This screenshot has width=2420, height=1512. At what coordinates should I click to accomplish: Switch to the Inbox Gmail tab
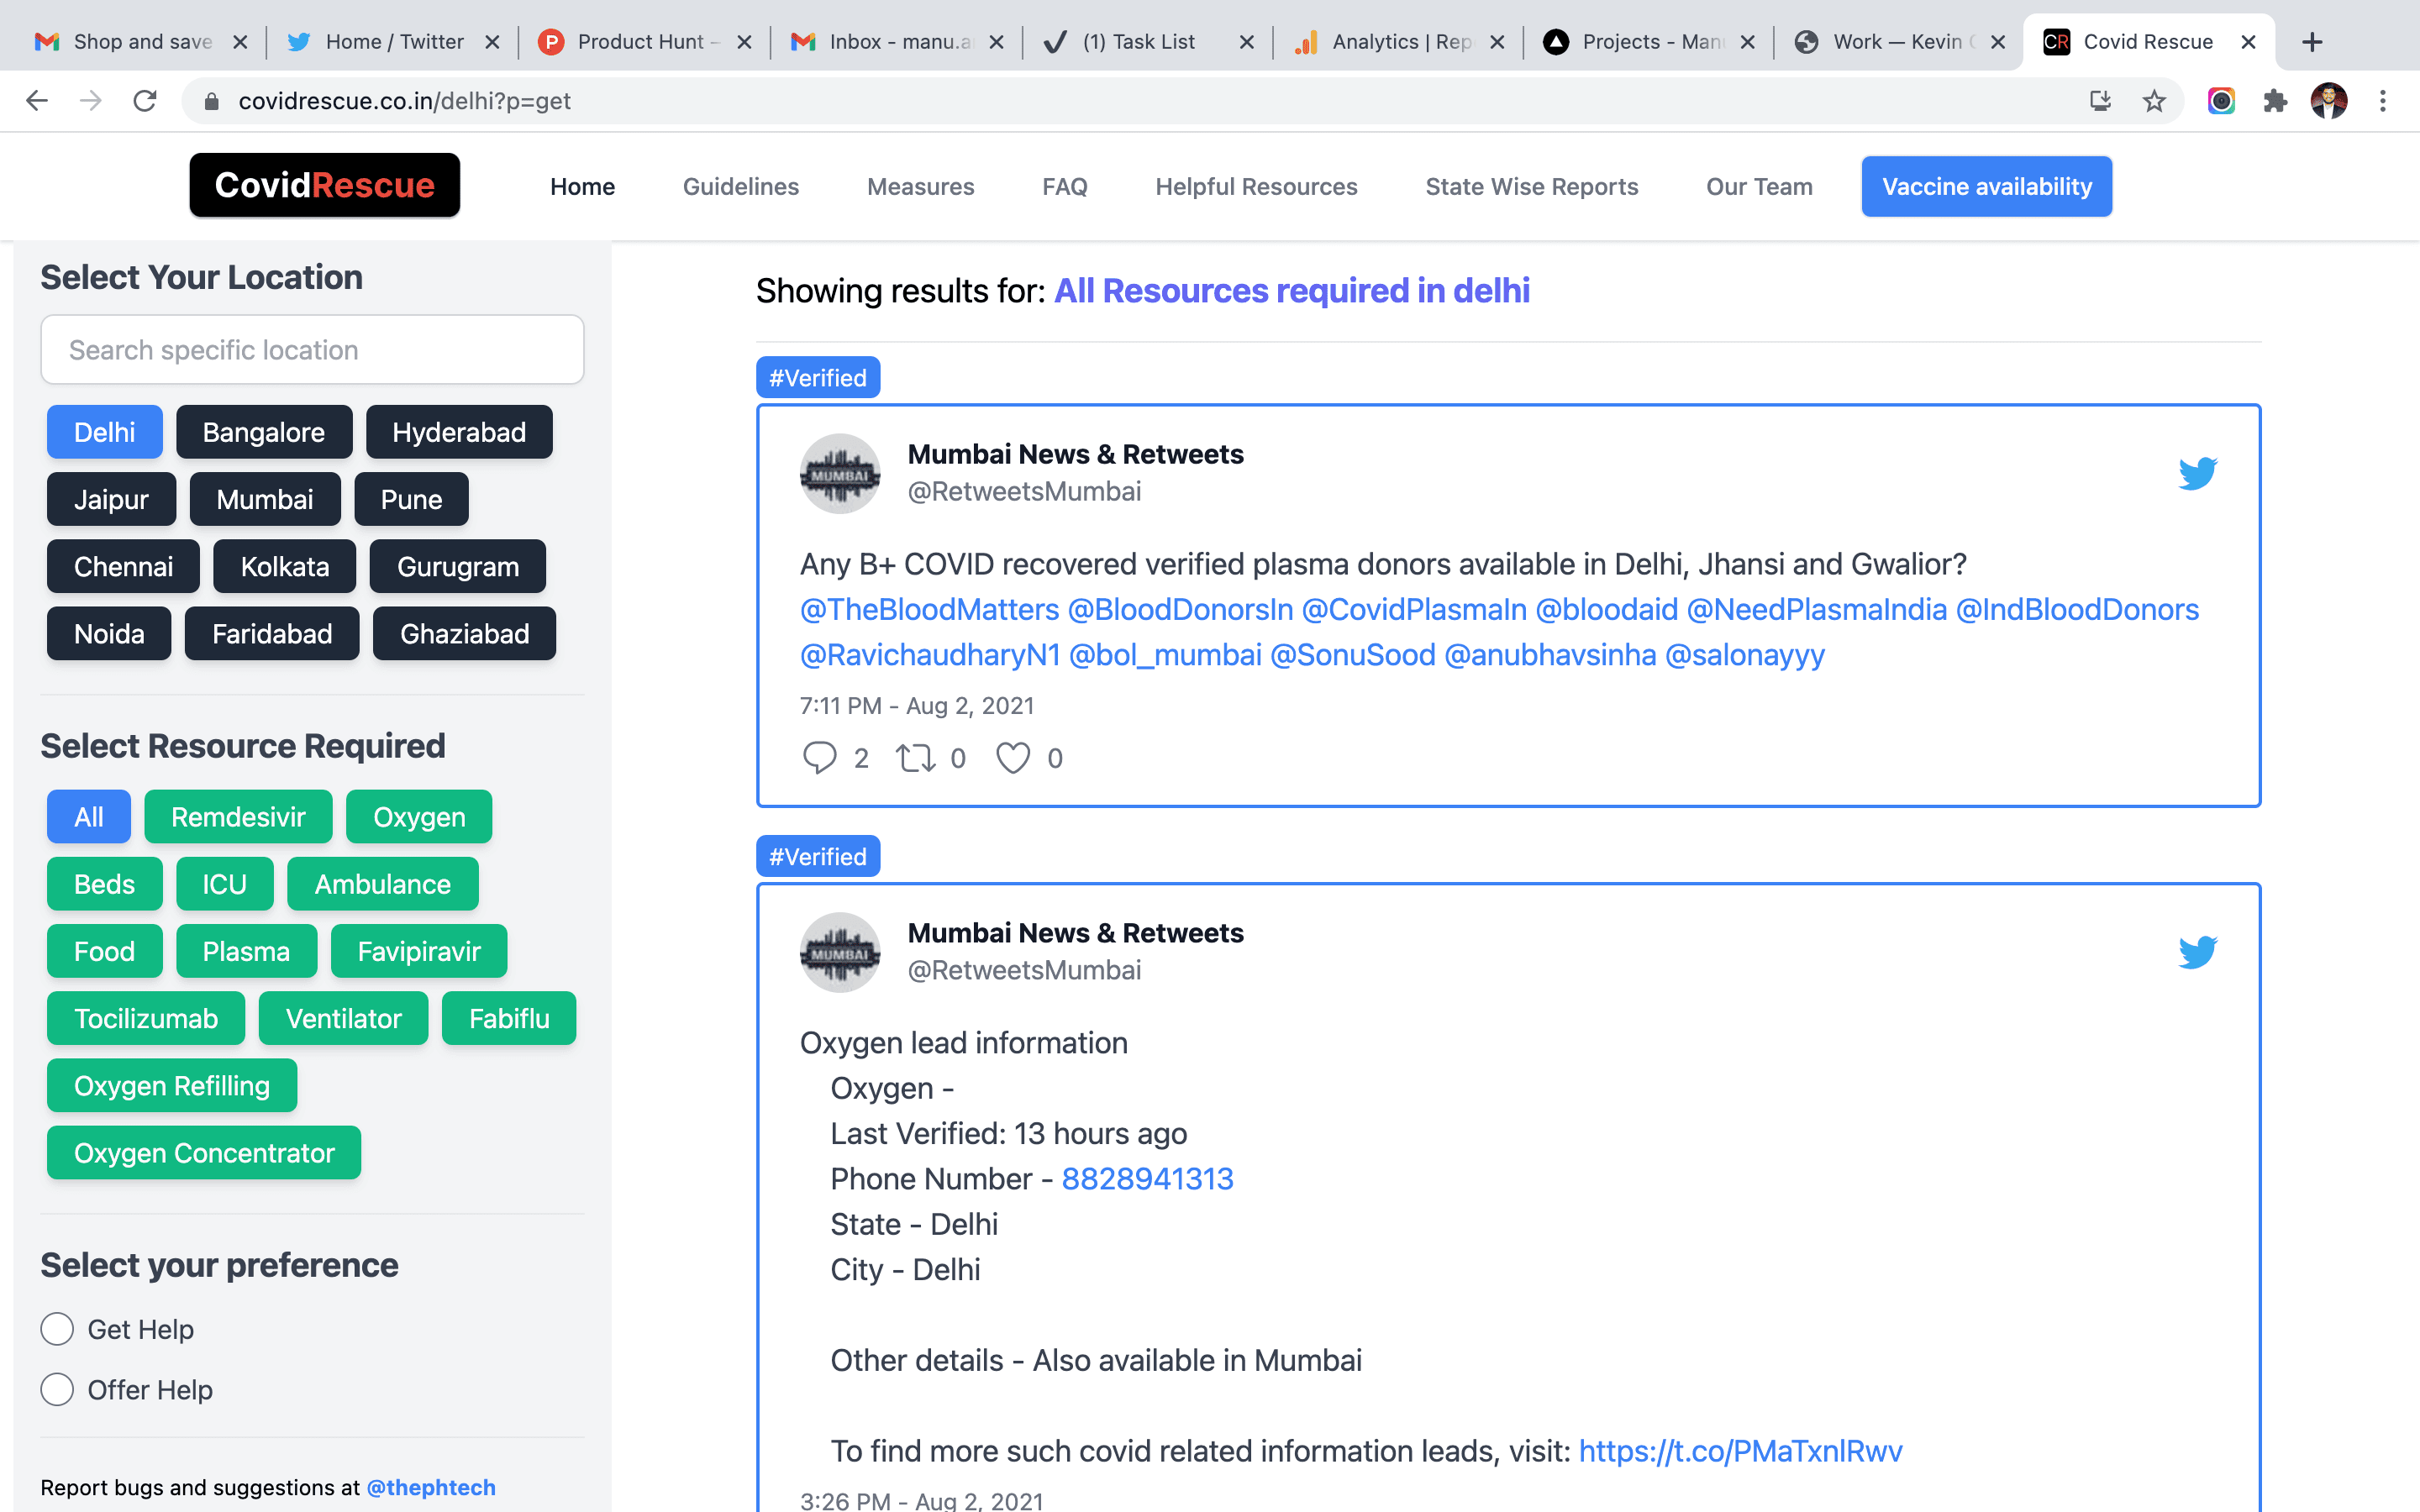coord(895,42)
